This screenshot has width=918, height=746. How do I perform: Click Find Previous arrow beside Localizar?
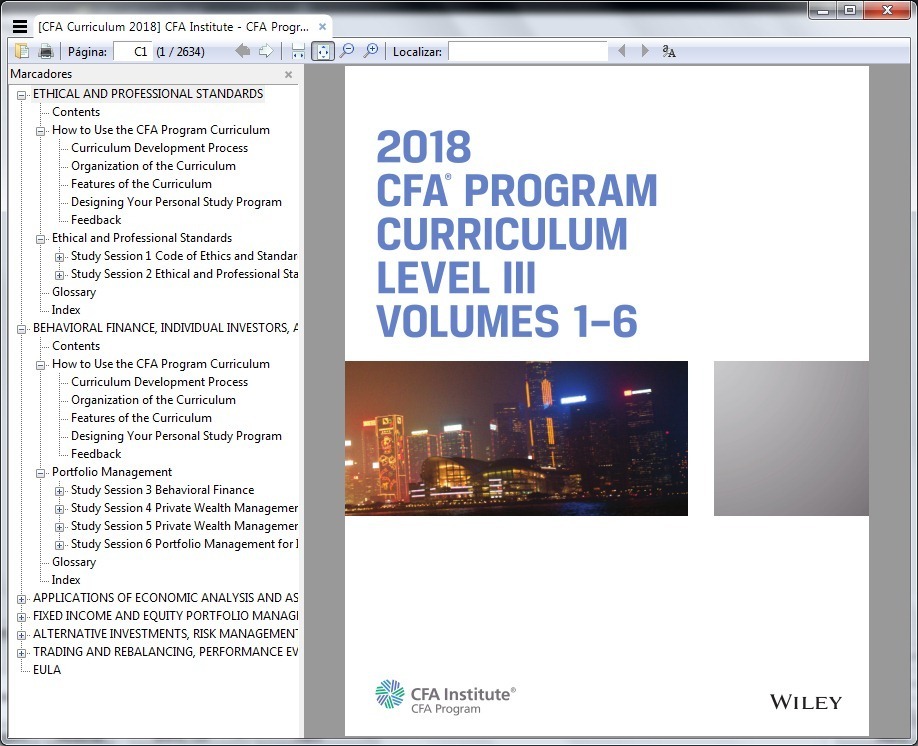[x=622, y=51]
